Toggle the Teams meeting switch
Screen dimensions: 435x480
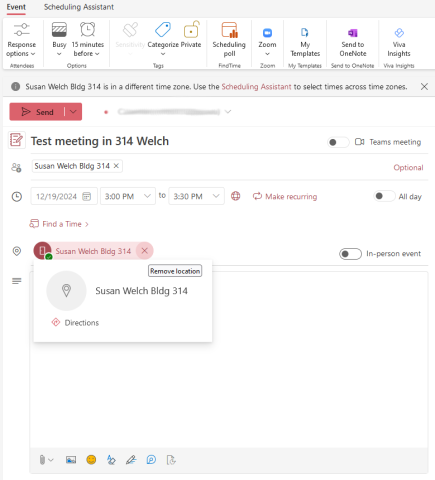338,142
